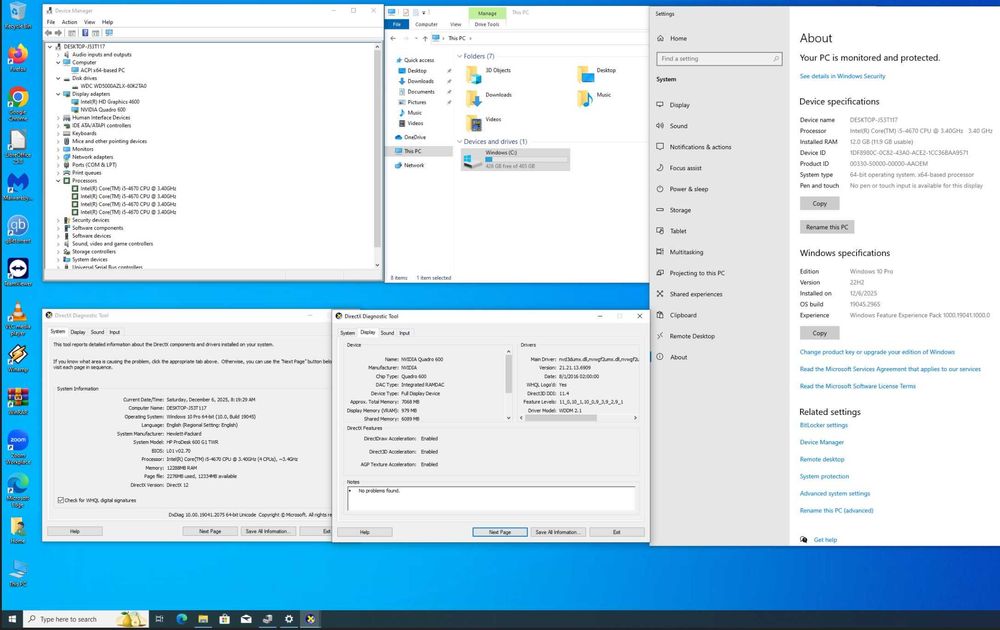
Task: Select OneDrive in Explorer navigation pane
Action: pyautogui.click(x=415, y=137)
